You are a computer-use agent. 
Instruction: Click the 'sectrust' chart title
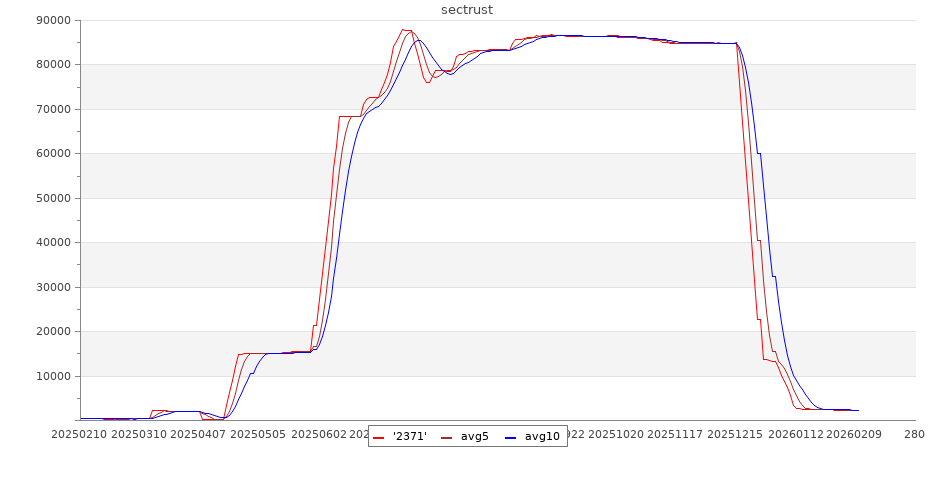[467, 10]
